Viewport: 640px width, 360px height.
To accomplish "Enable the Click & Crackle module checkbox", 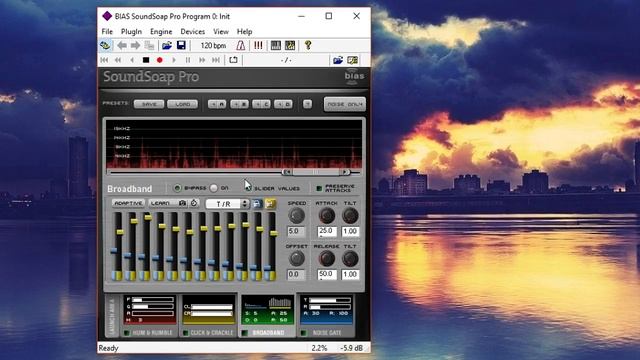I will click(186, 333).
